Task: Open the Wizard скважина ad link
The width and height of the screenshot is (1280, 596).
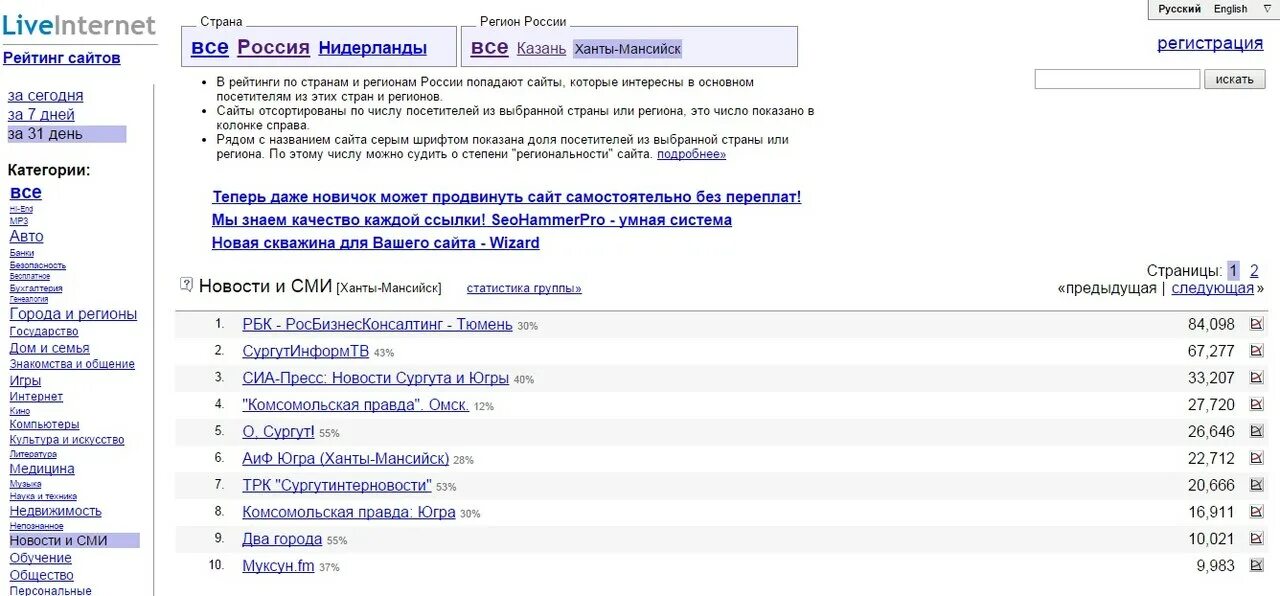Action: (376, 243)
